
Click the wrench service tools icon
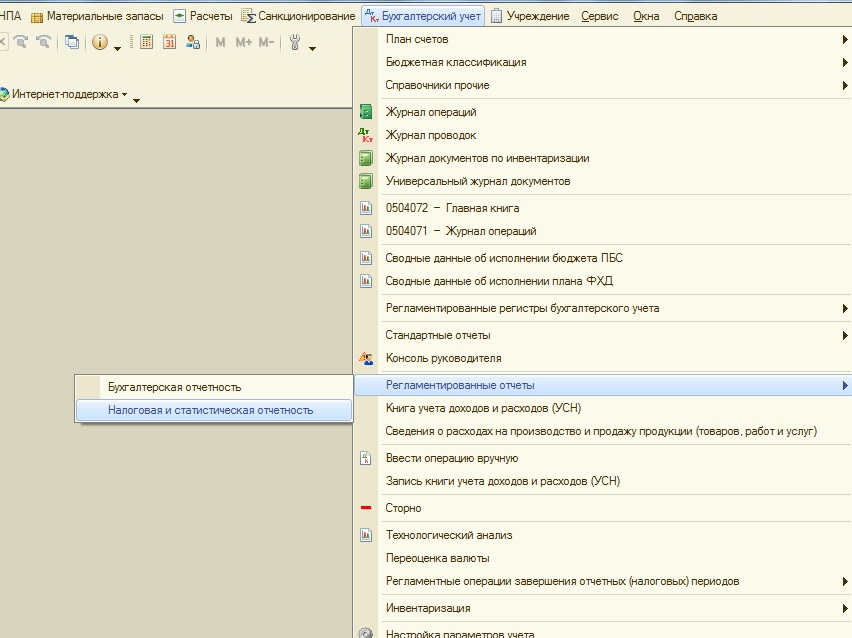point(295,42)
